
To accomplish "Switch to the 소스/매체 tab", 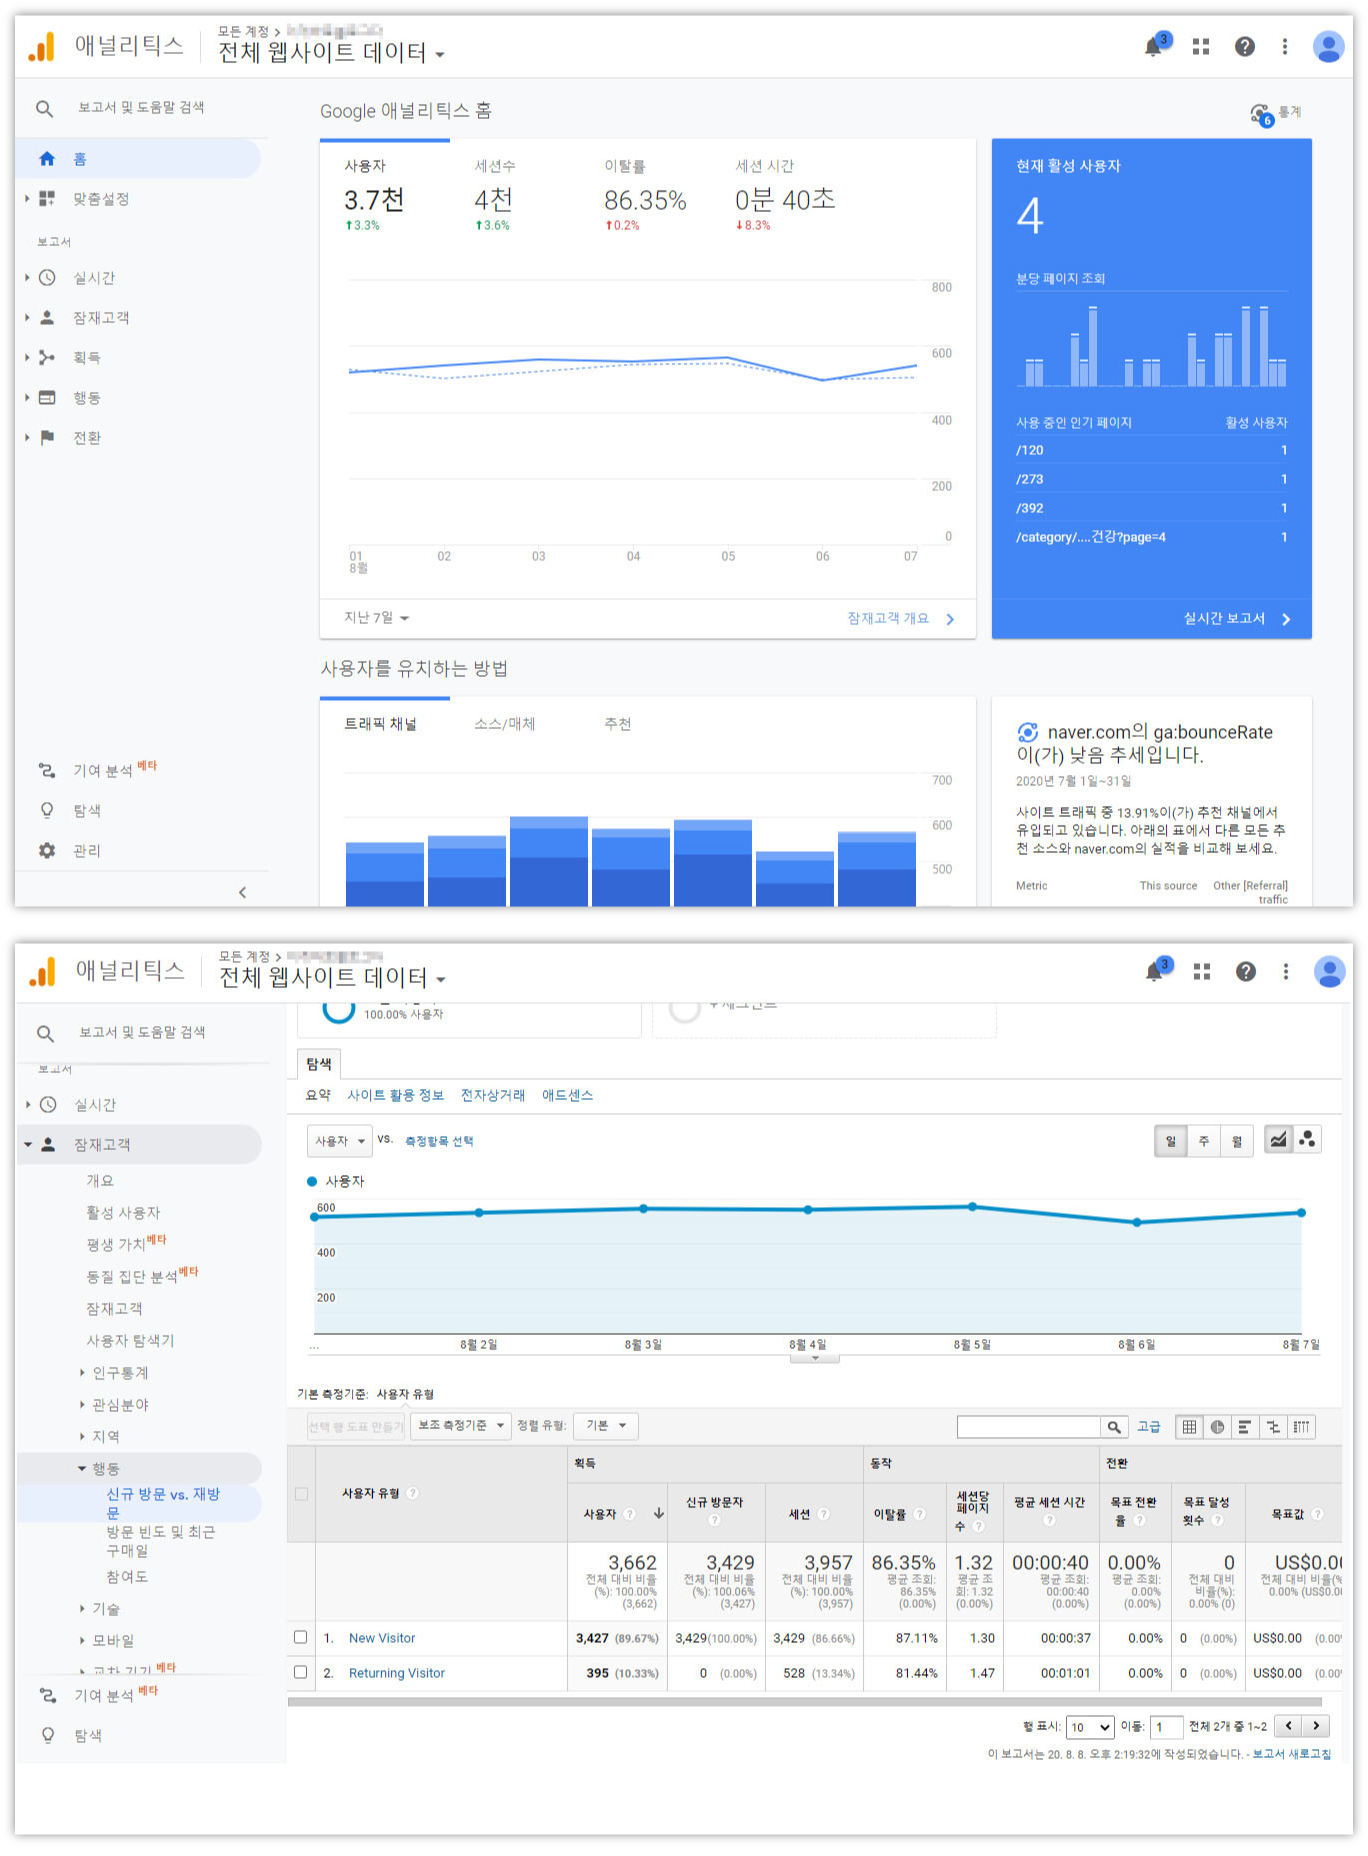I will tap(504, 724).
